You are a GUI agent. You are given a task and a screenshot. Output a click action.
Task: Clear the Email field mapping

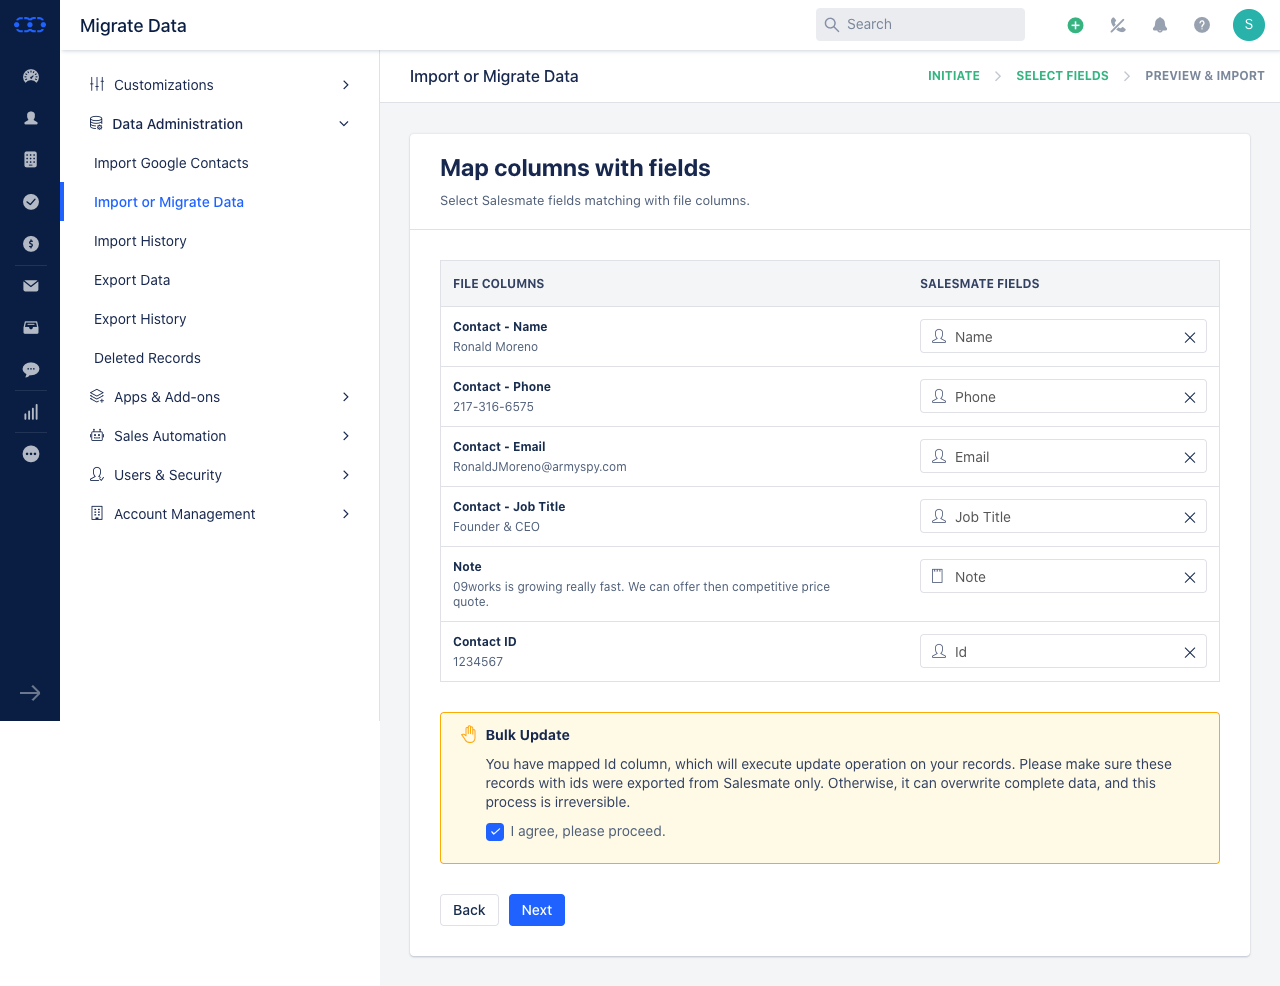pos(1190,458)
